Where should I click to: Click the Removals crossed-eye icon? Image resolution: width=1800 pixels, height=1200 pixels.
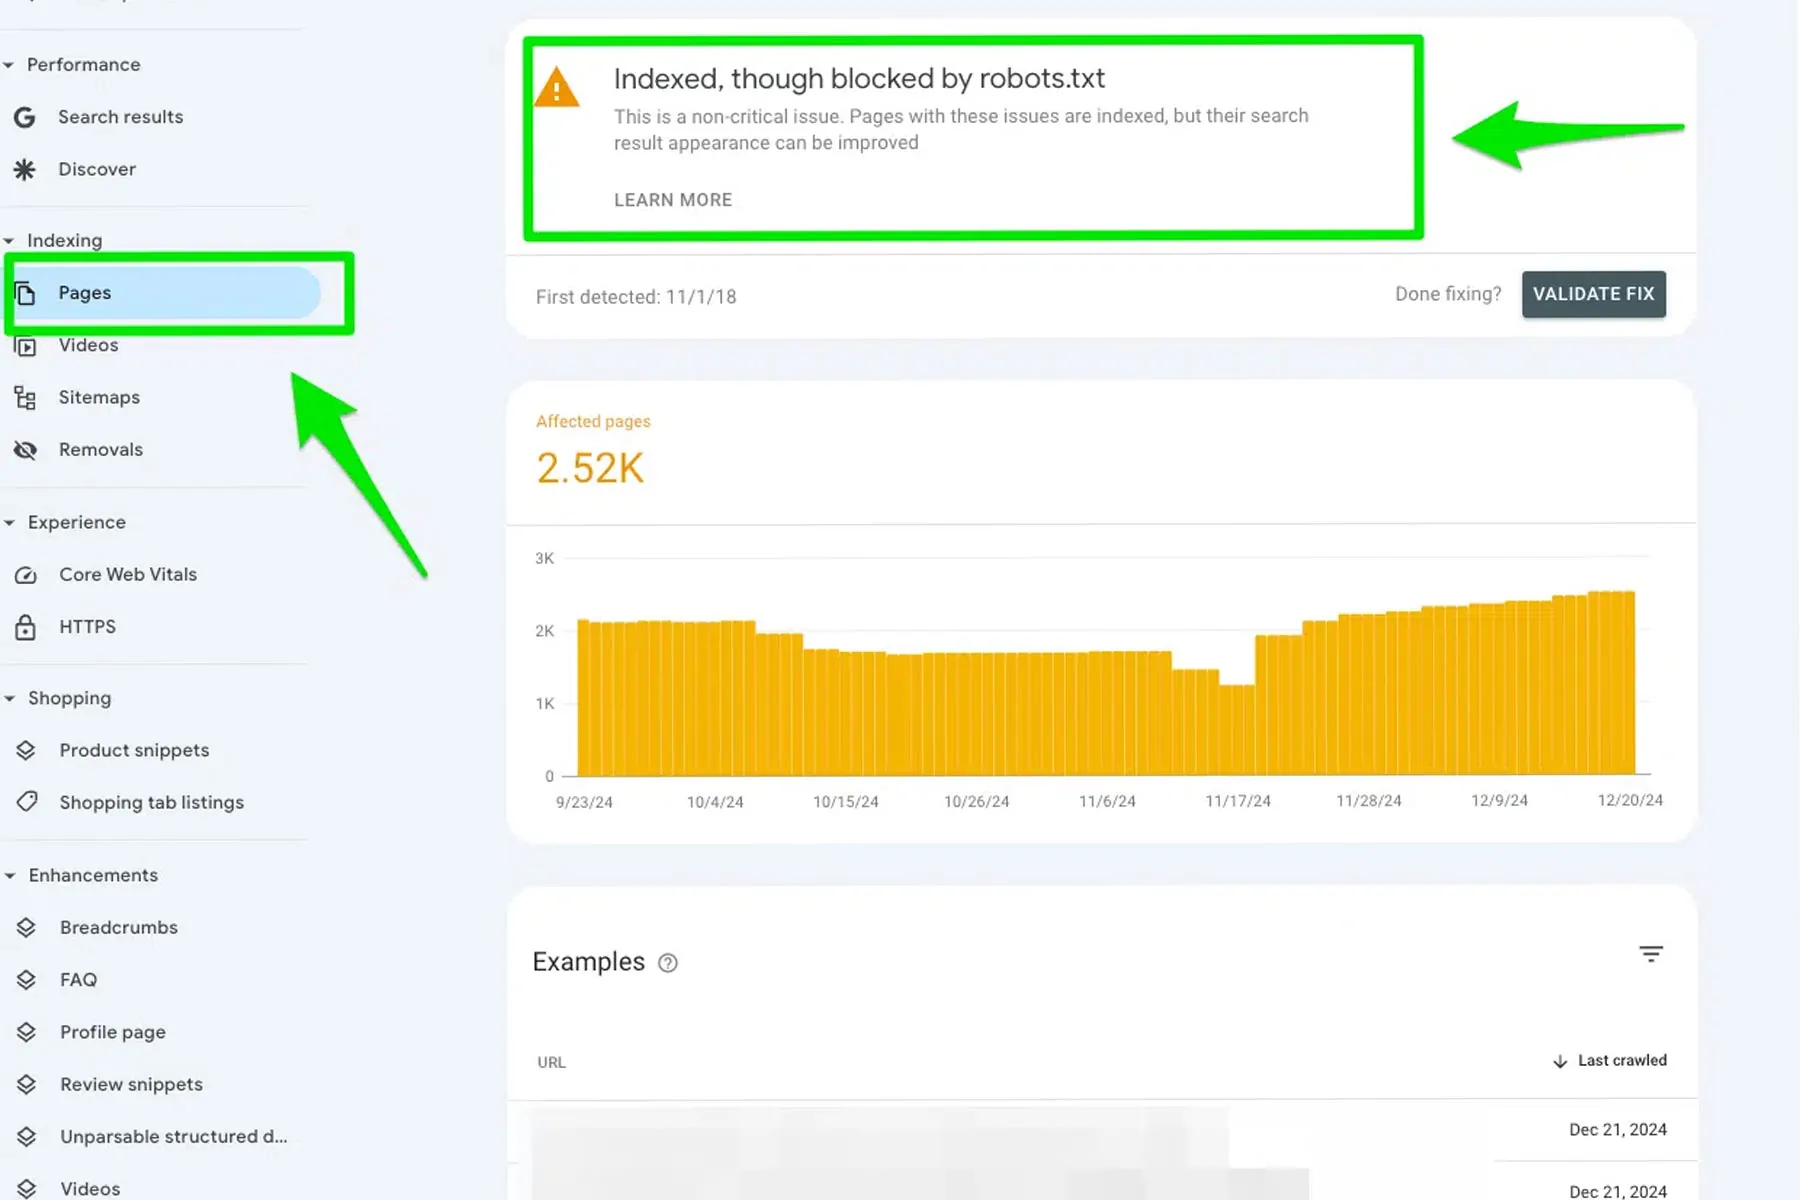[x=25, y=450]
